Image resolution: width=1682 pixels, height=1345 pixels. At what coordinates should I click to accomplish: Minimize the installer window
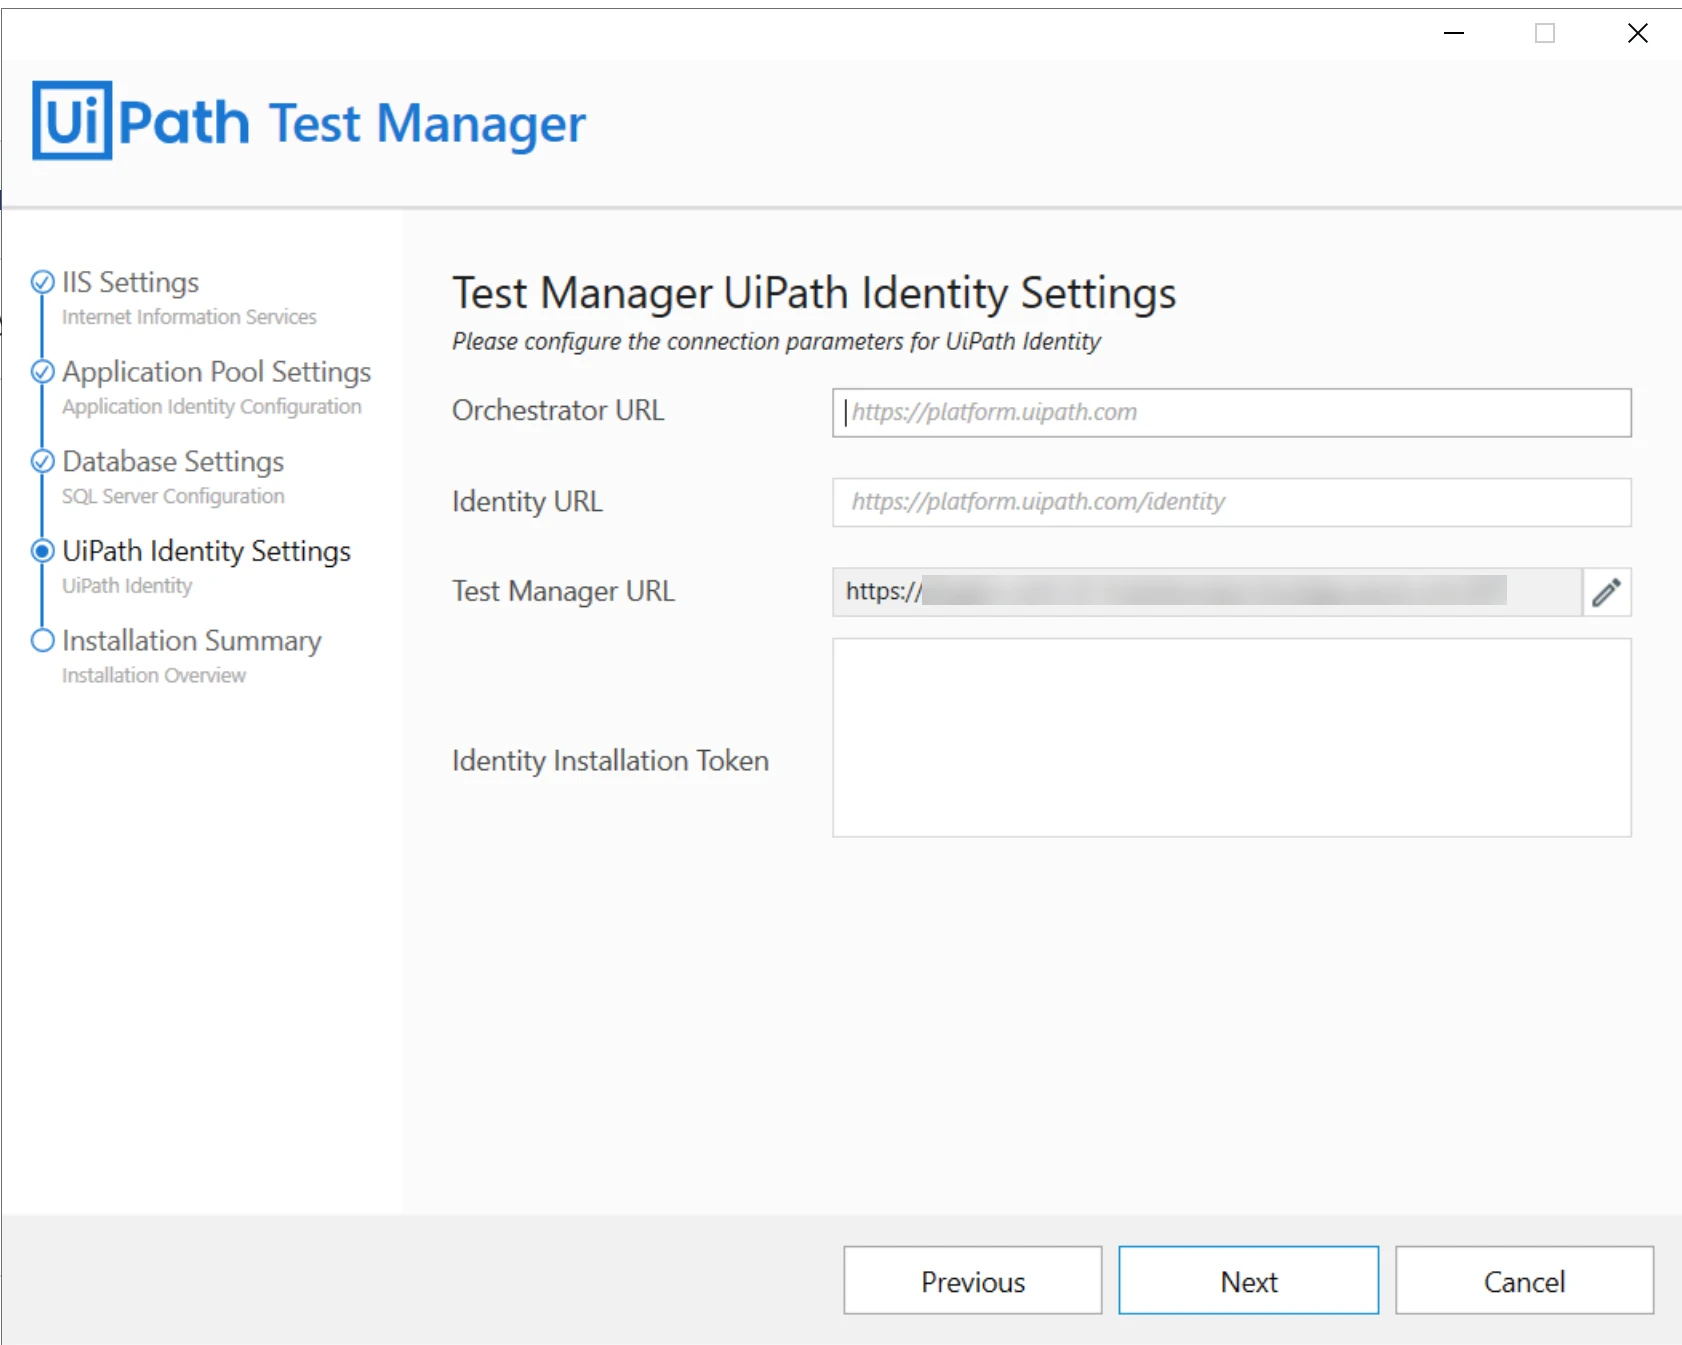[1454, 33]
